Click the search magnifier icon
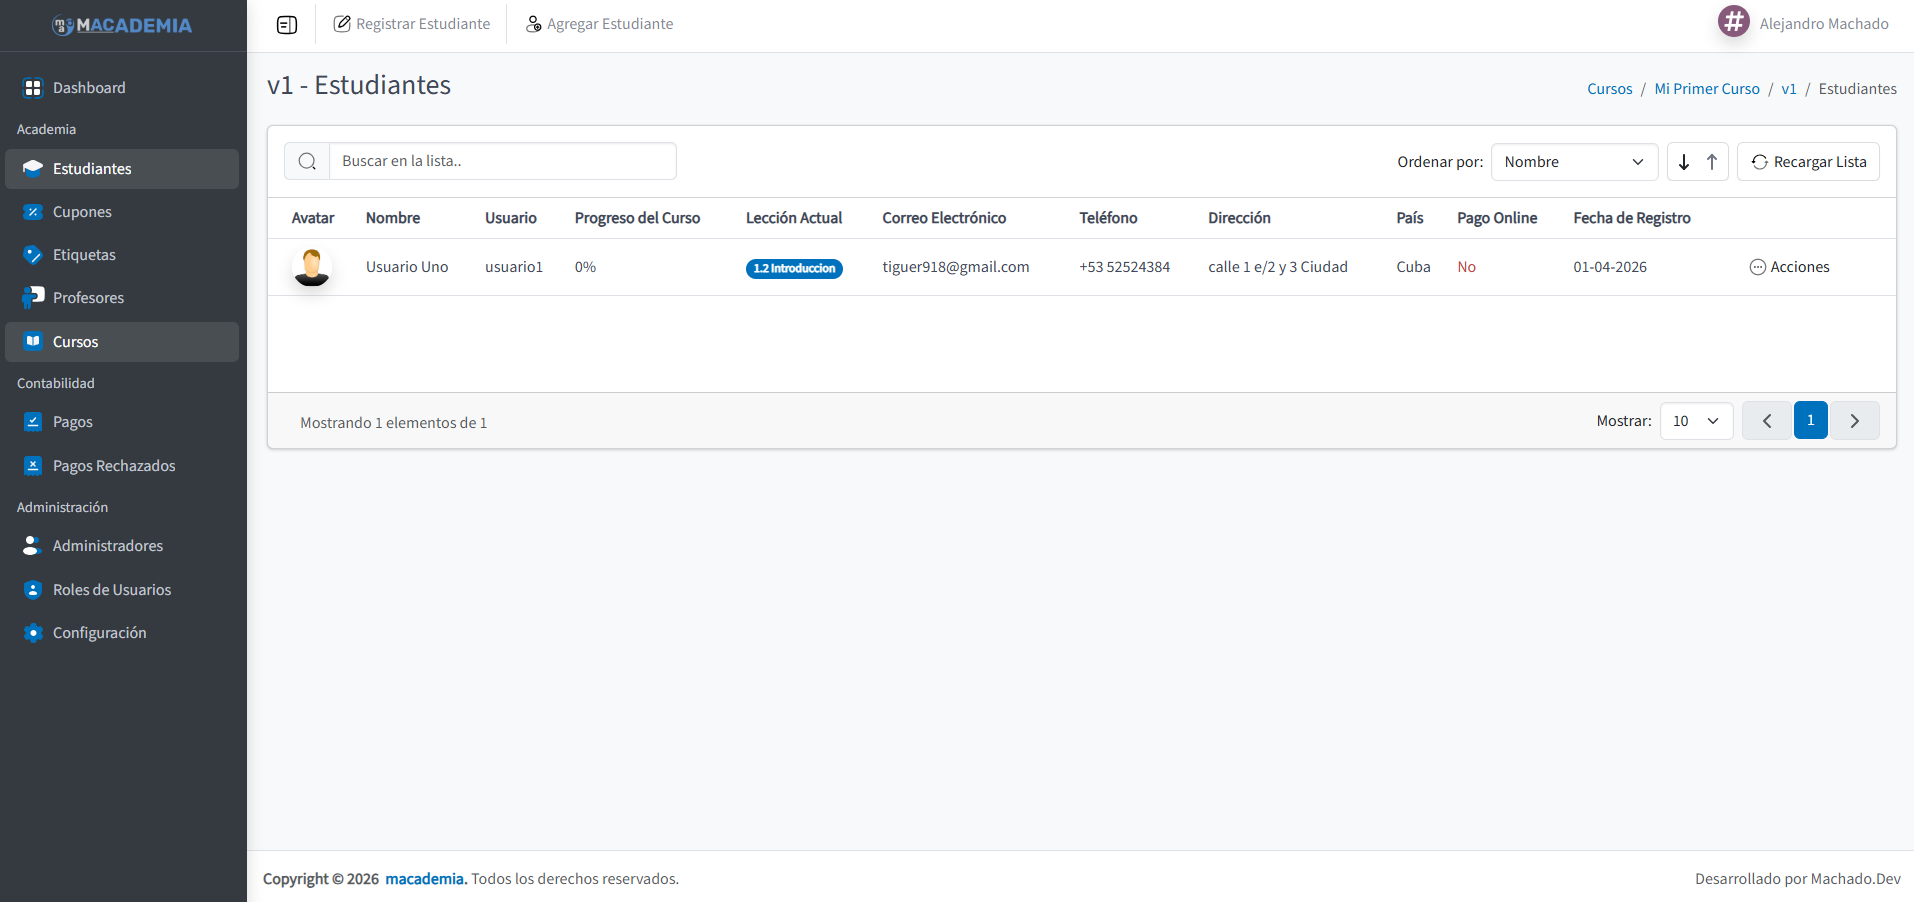 click(306, 160)
